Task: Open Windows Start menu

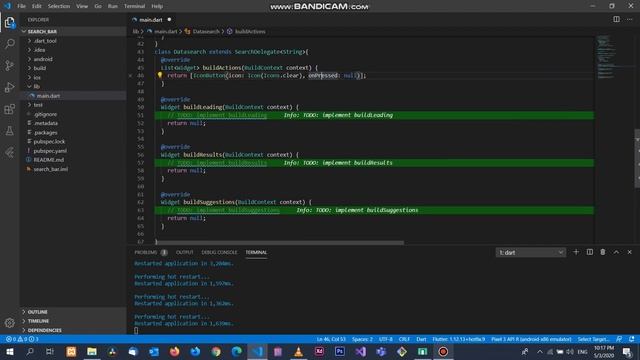Action: click(x=9, y=351)
